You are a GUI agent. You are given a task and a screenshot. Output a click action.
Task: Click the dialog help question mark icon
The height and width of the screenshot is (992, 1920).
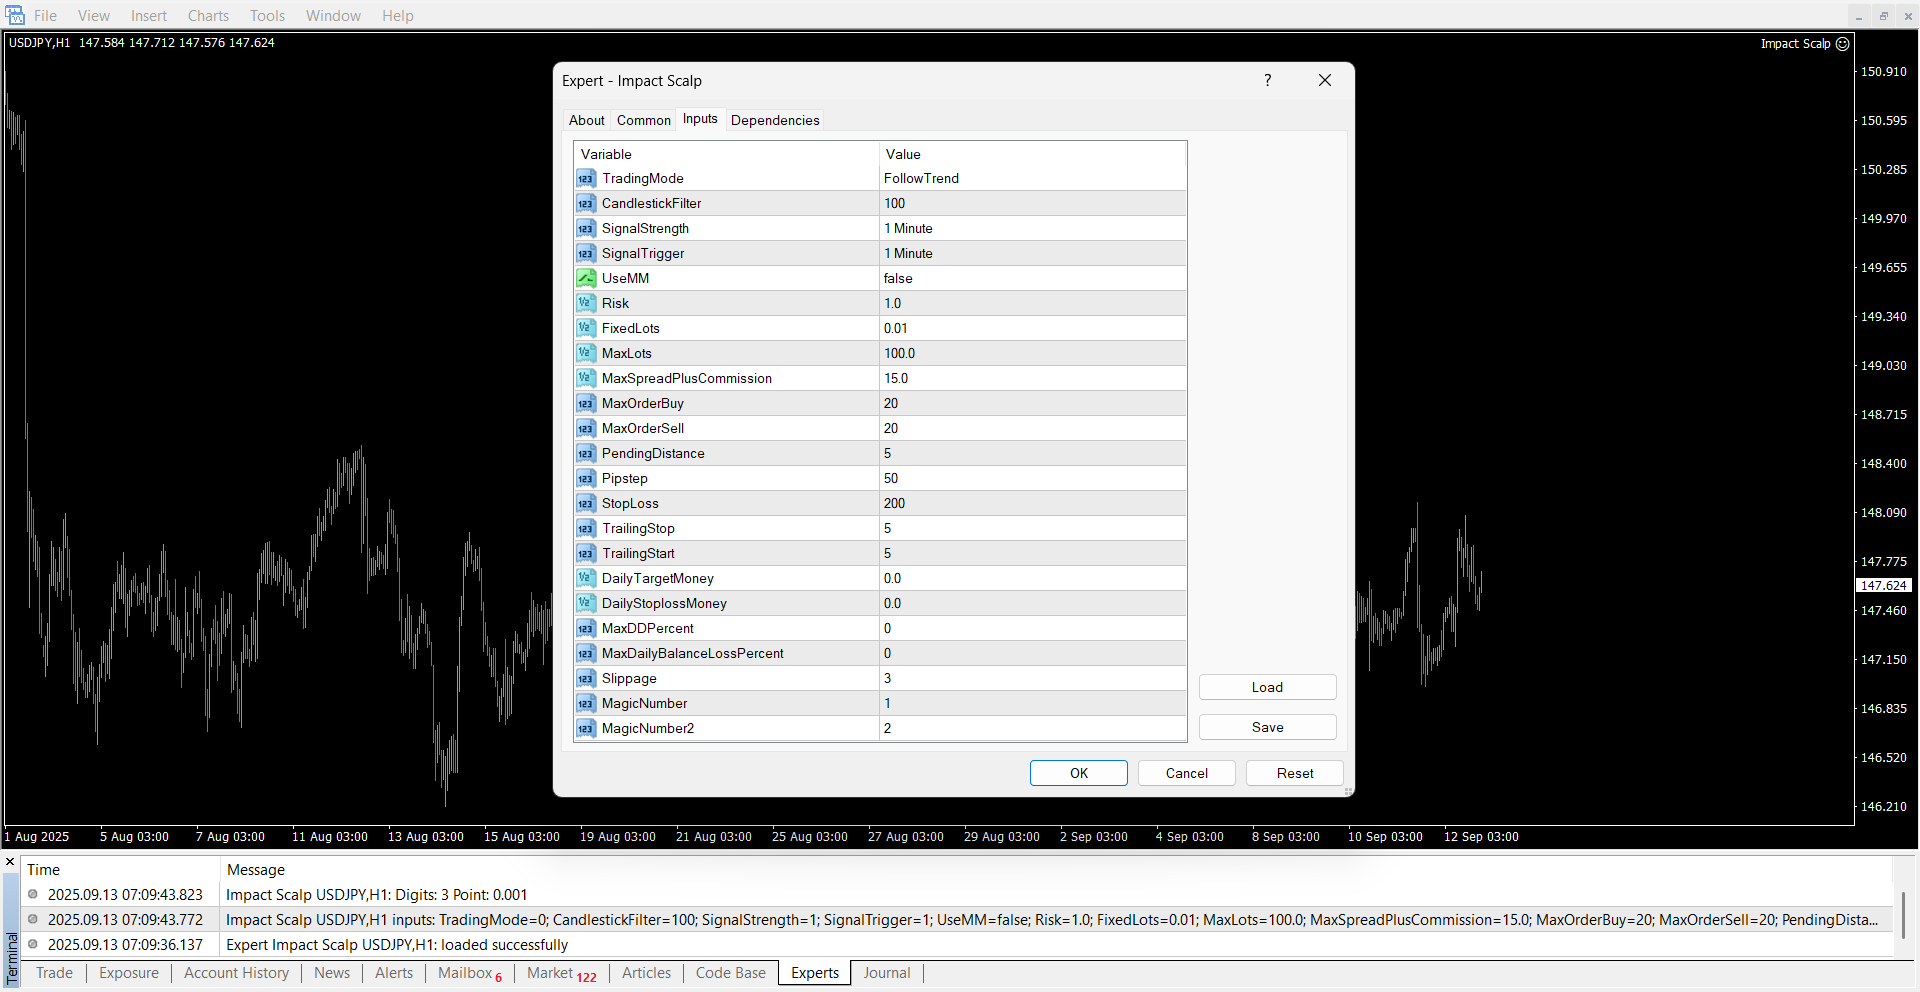pos(1267,81)
